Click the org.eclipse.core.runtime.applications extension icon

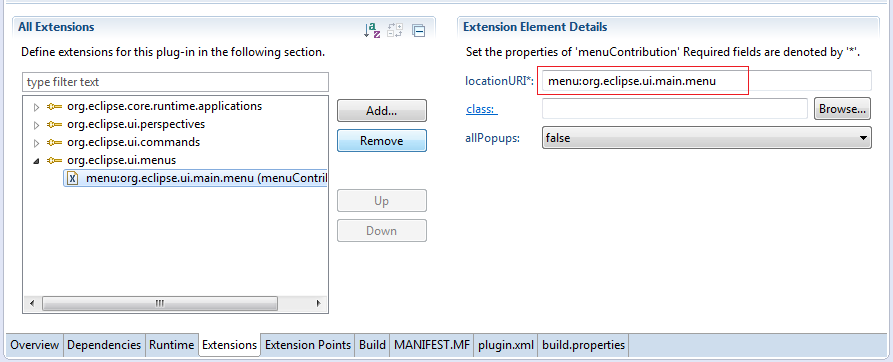click(x=55, y=106)
